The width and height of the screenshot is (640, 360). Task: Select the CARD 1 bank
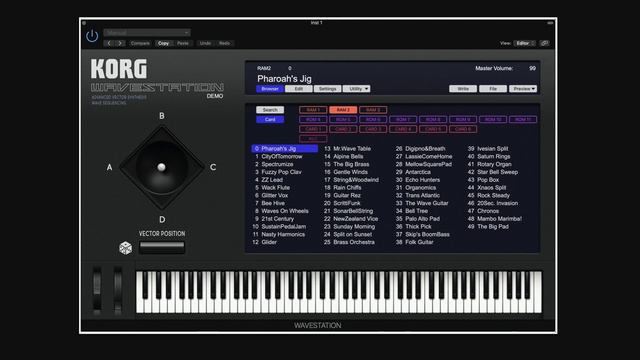[313, 129]
